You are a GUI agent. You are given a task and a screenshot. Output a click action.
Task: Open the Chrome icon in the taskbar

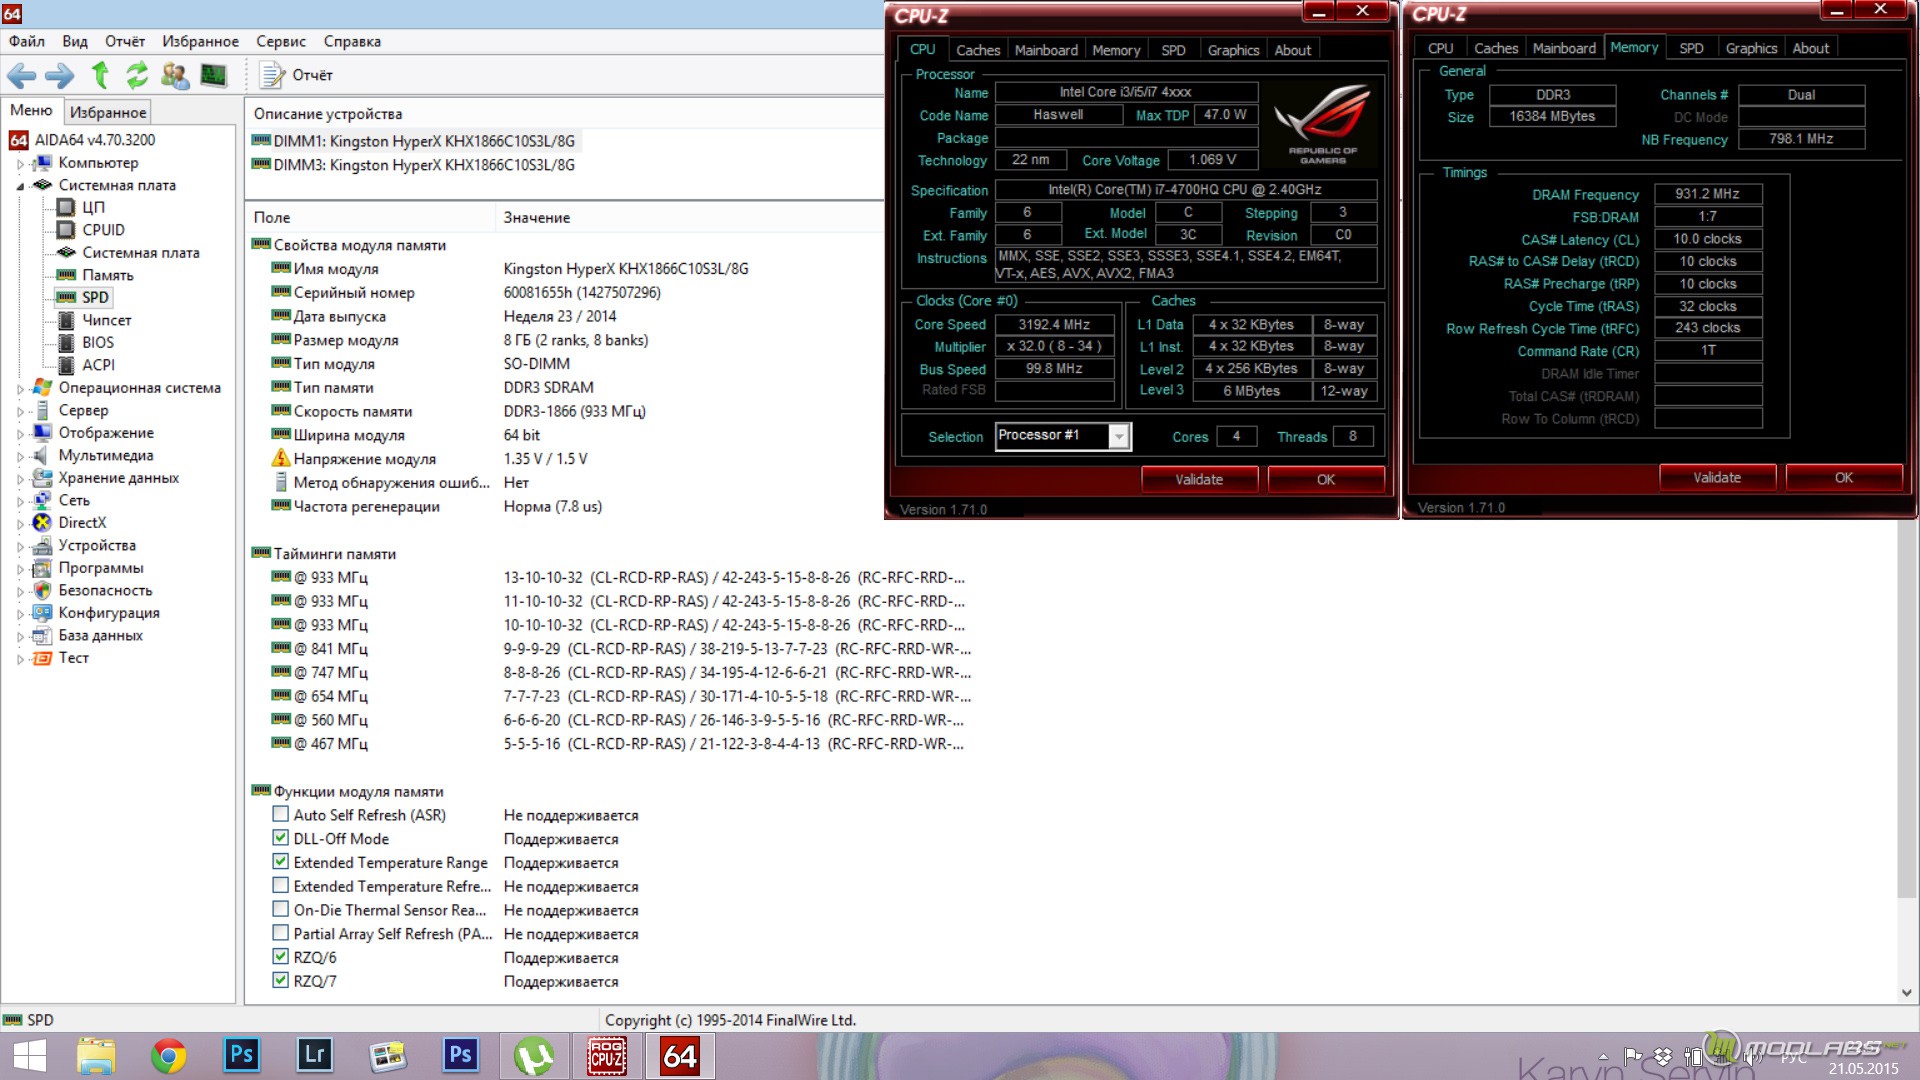[168, 1056]
